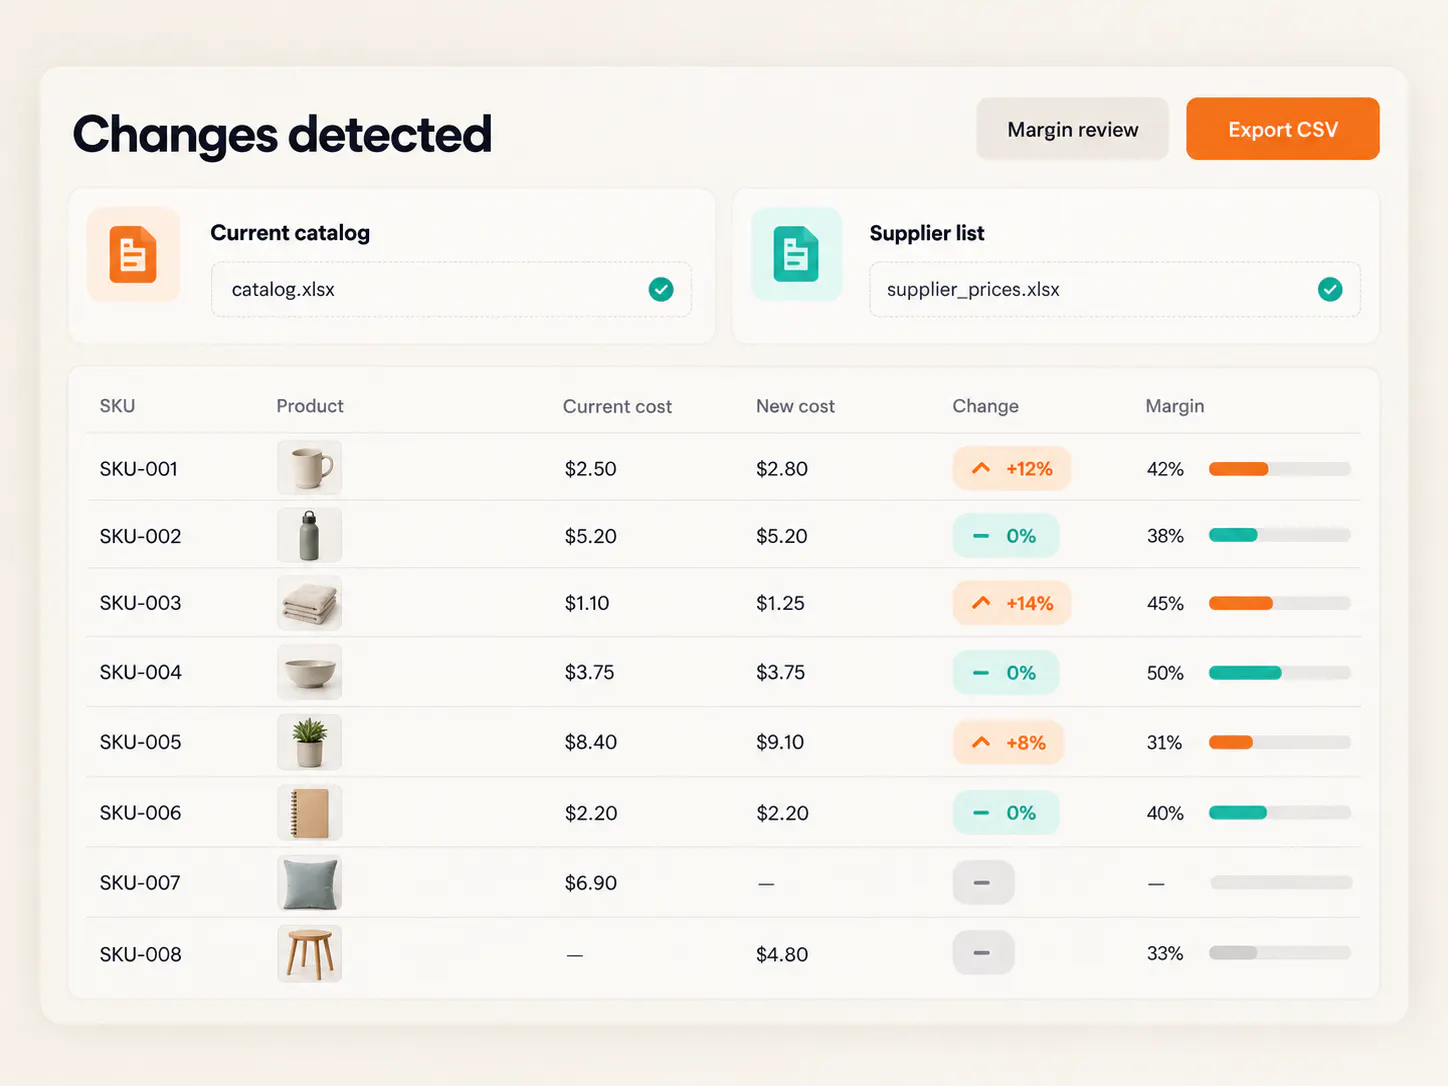The image size is (1448, 1086).
Task: Click the 0% change badge for SKU-002
Action: click(1005, 536)
